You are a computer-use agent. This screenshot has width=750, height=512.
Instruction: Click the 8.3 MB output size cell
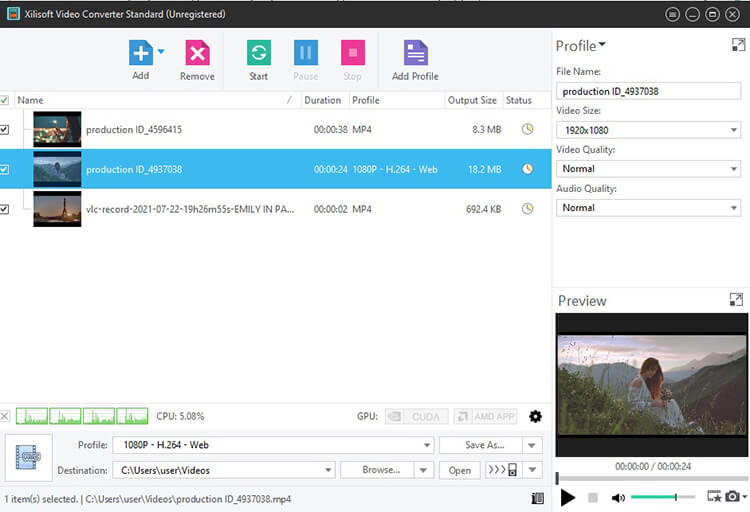click(486, 130)
